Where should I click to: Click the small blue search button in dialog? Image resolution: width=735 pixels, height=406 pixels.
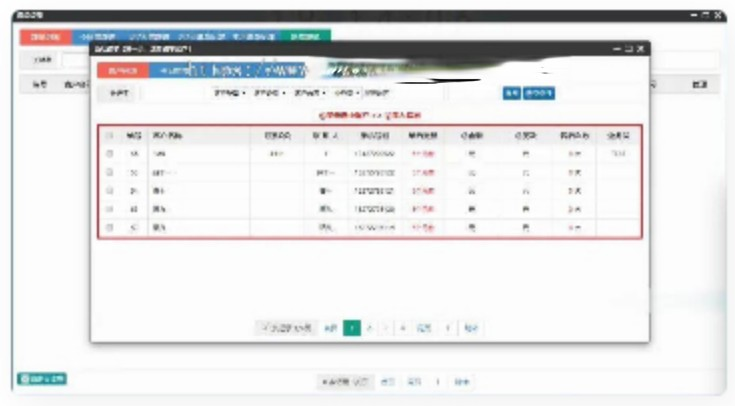pyautogui.click(x=511, y=93)
